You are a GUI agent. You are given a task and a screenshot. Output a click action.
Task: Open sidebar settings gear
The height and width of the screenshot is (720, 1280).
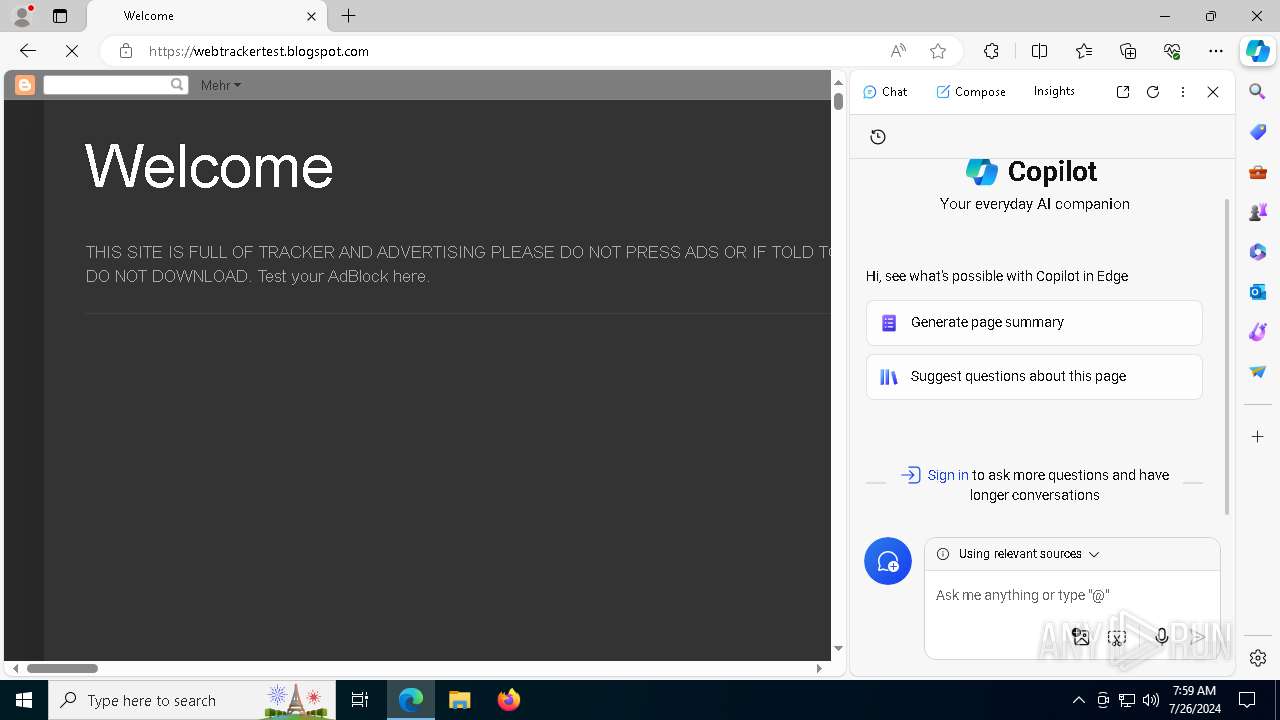click(1258, 658)
